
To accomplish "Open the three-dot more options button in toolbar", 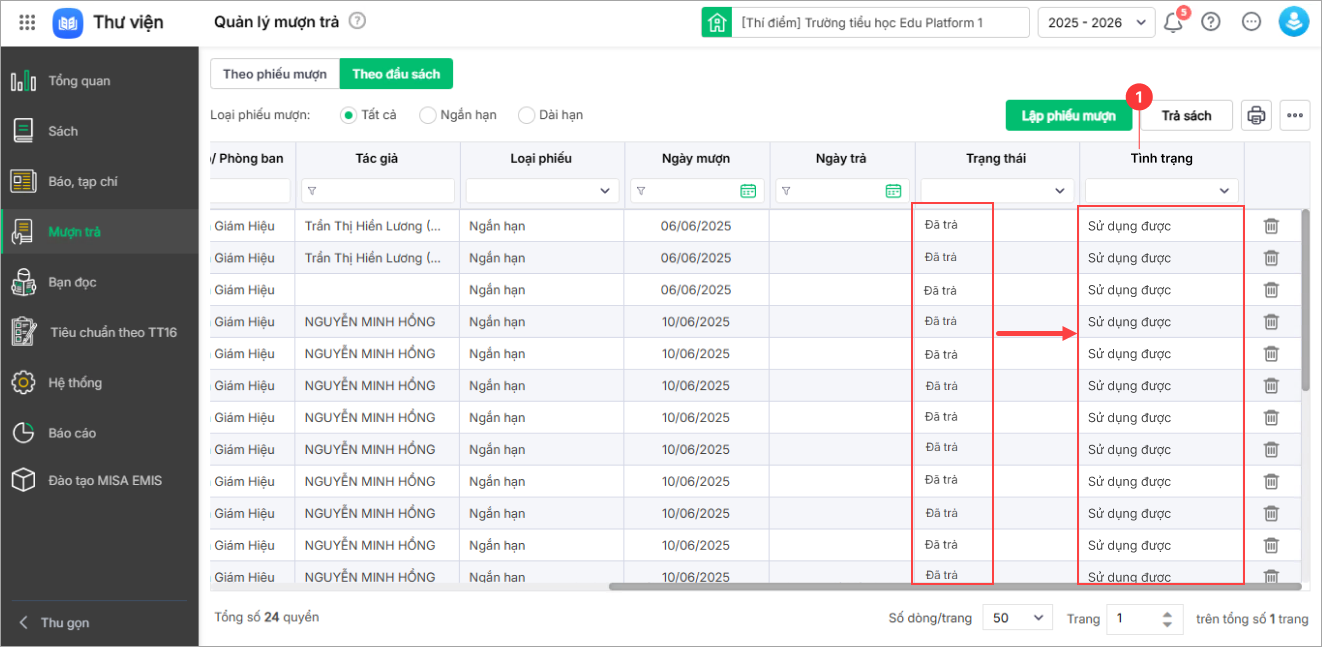I will tap(1295, 116).
